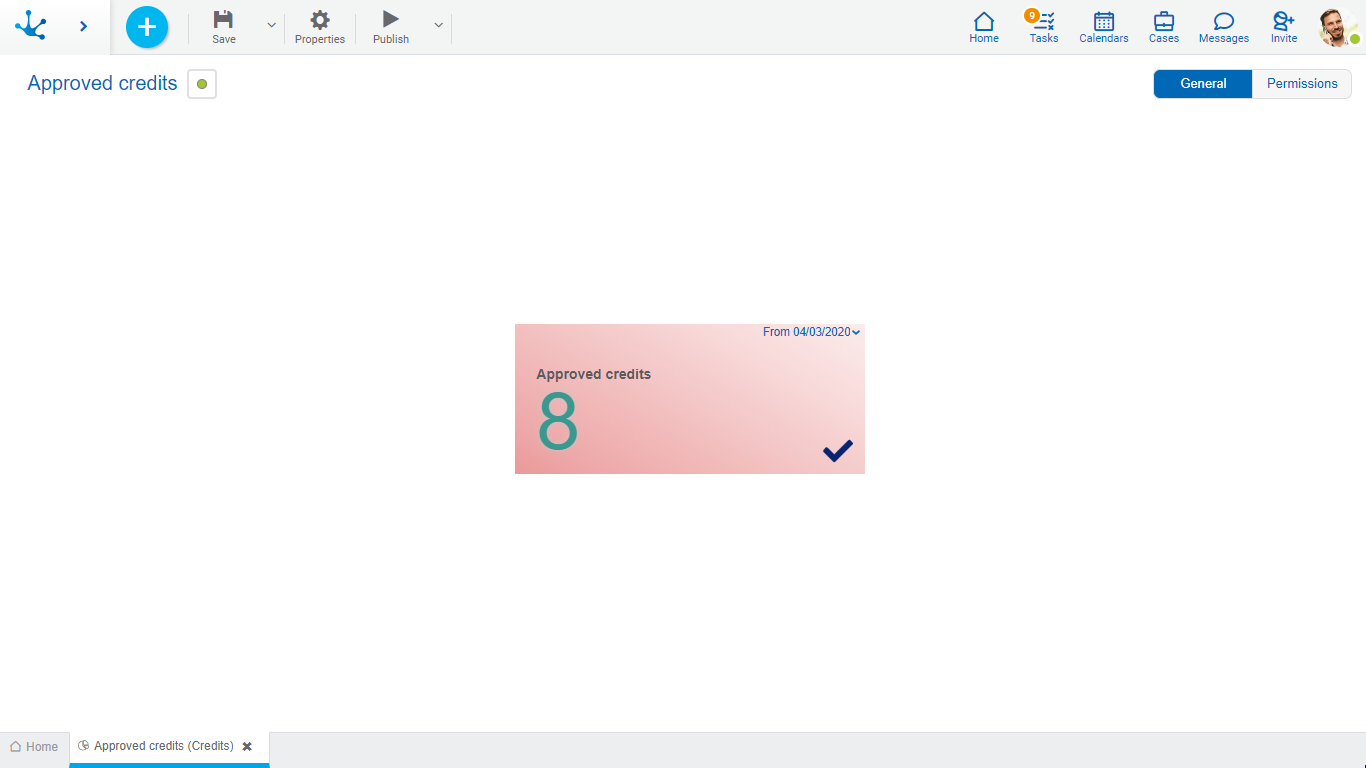
Task: Click the Save floppy disk icon
Action: [x=224, y=20]
